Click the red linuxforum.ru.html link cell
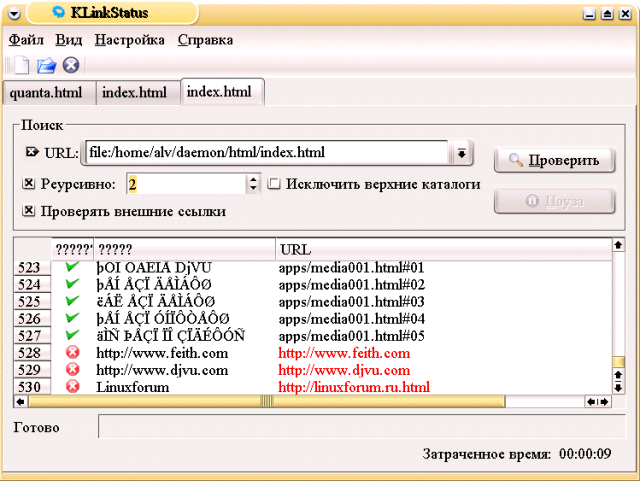This screenshot has width=640, height=481. tap(353, 387)
